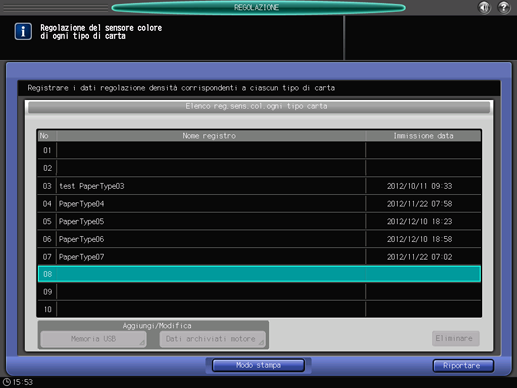The image size is (517, 388).
Task: Select the REGOLAZIONE header tab
Action: [x=258, y=7]
